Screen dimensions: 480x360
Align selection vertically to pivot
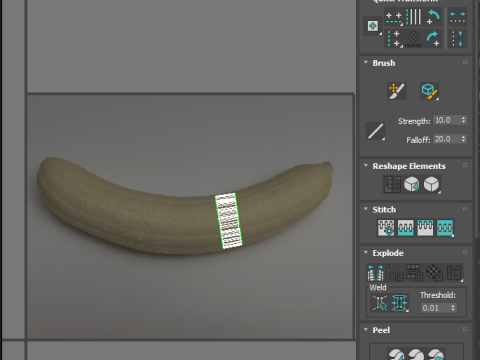394,38
